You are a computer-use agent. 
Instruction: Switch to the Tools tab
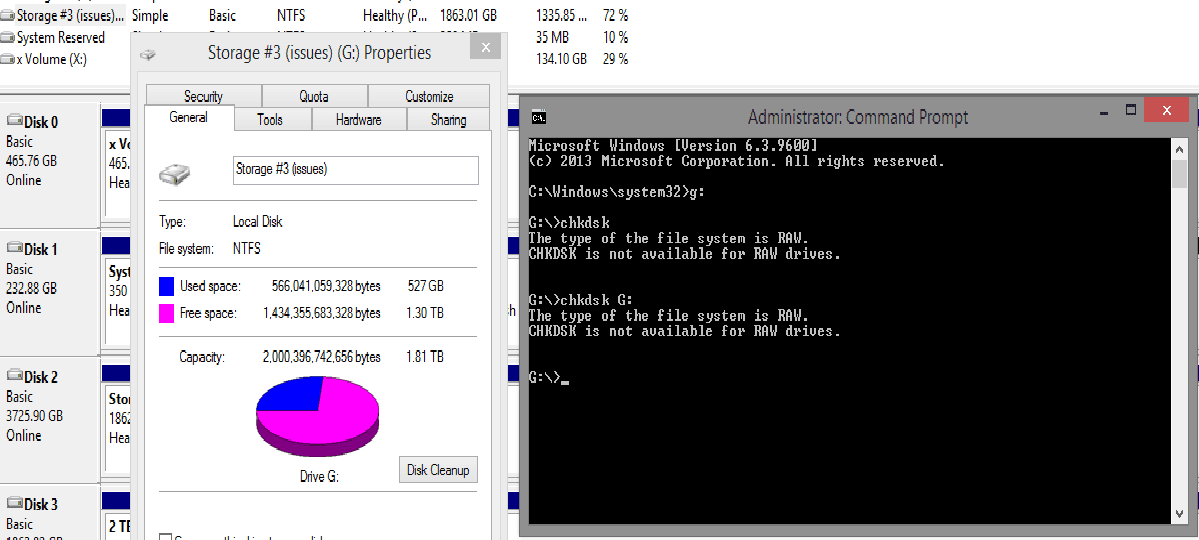pos(270,120)
